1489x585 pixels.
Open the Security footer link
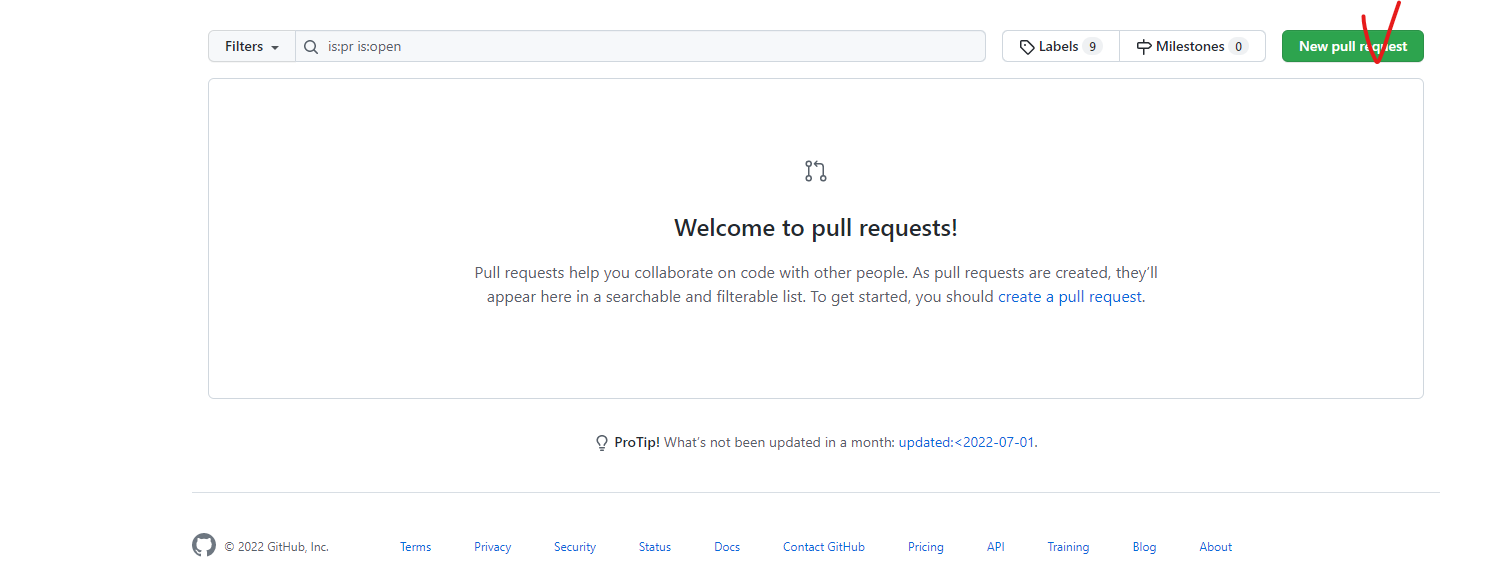[575, 547]
